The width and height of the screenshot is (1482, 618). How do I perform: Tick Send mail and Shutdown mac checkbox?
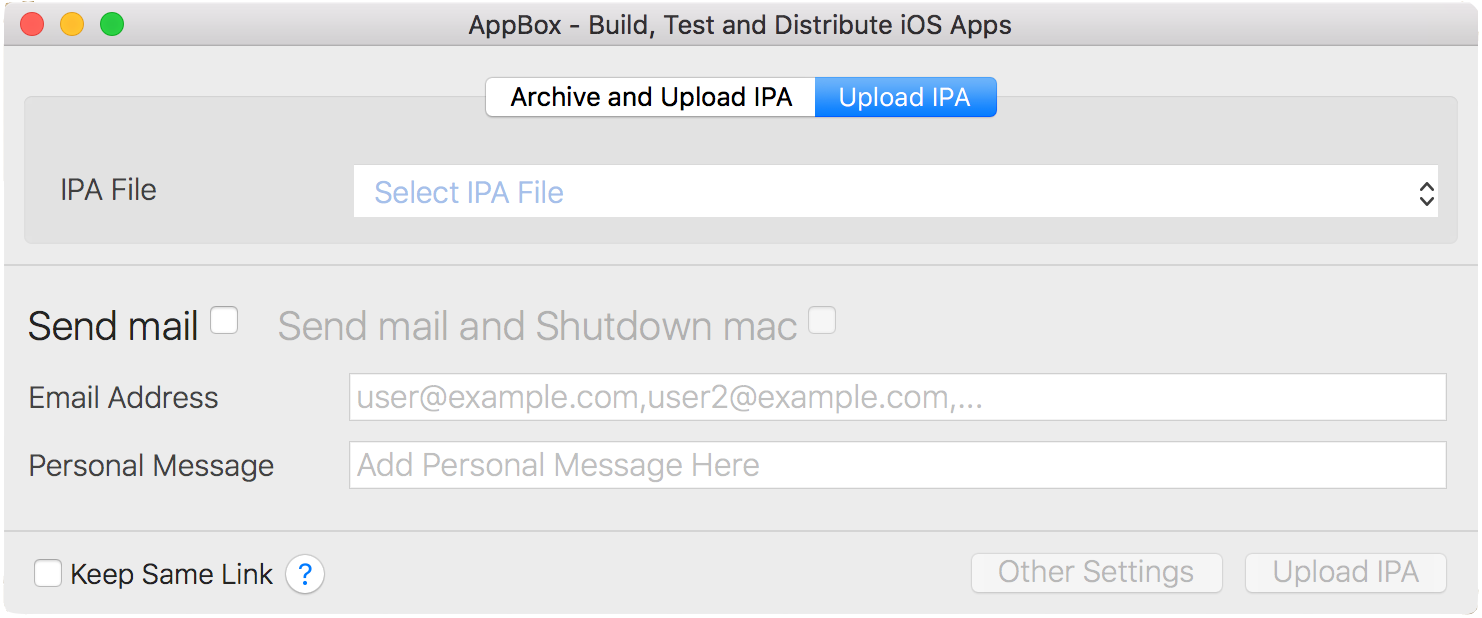[x=822, y=320]
